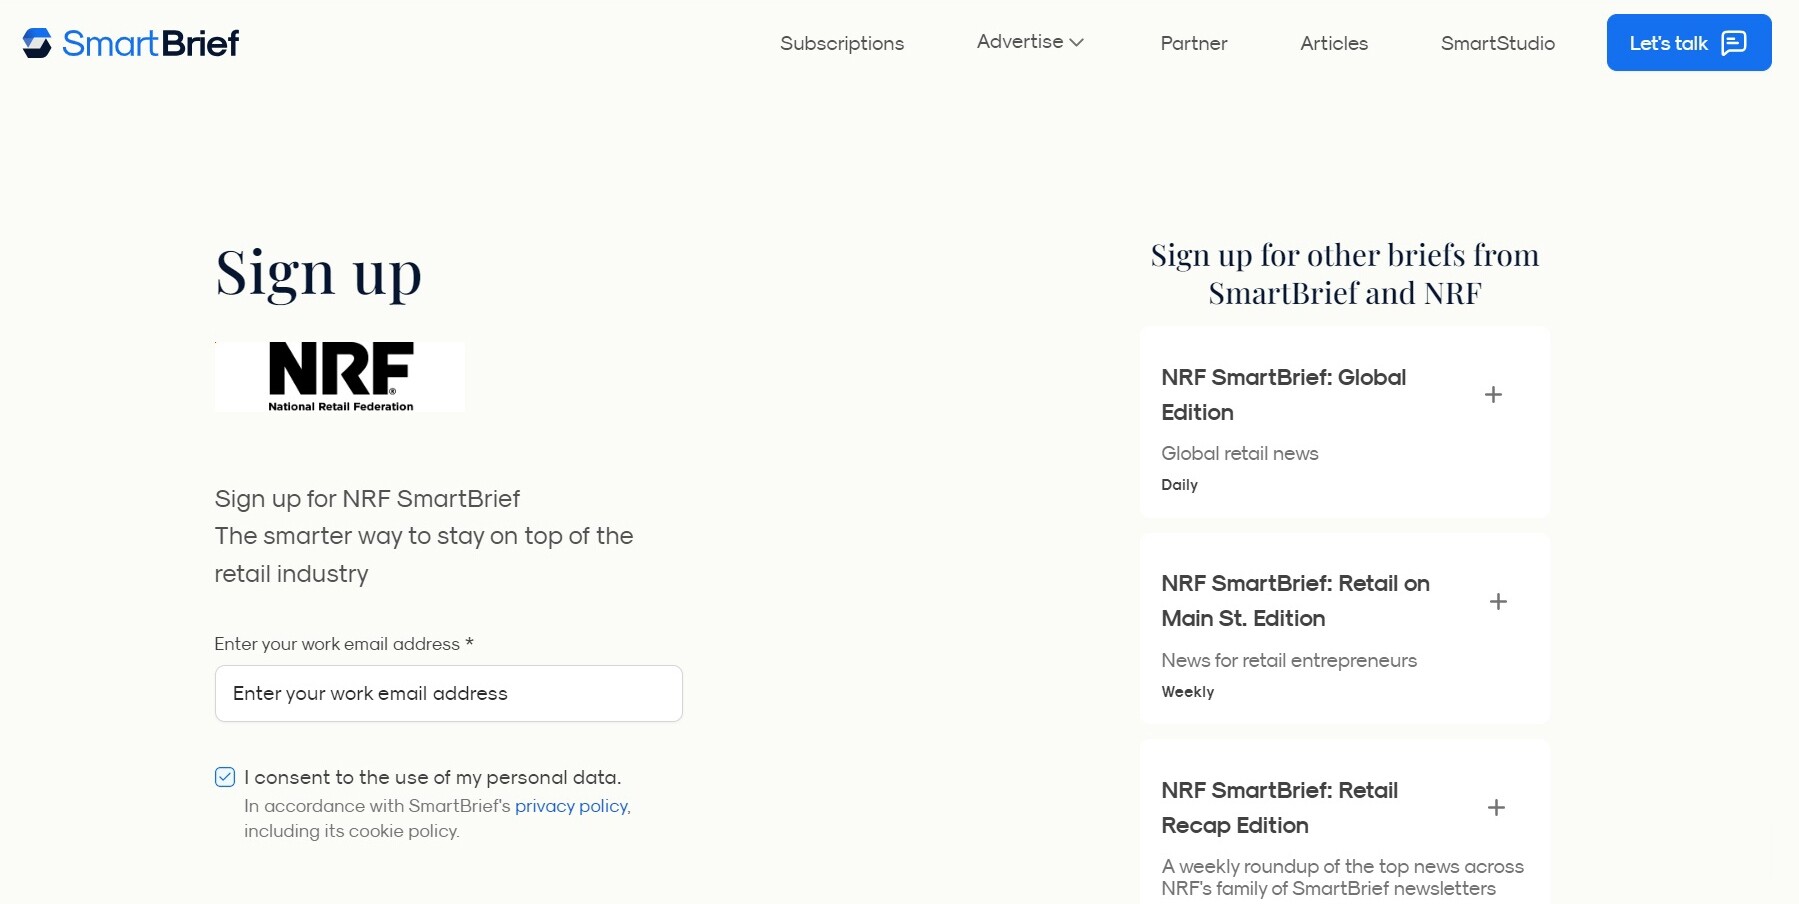This screenshot has width=1799, height=904.
Task: Click the Advertise chevron arrow
Action: (1076, 42)
